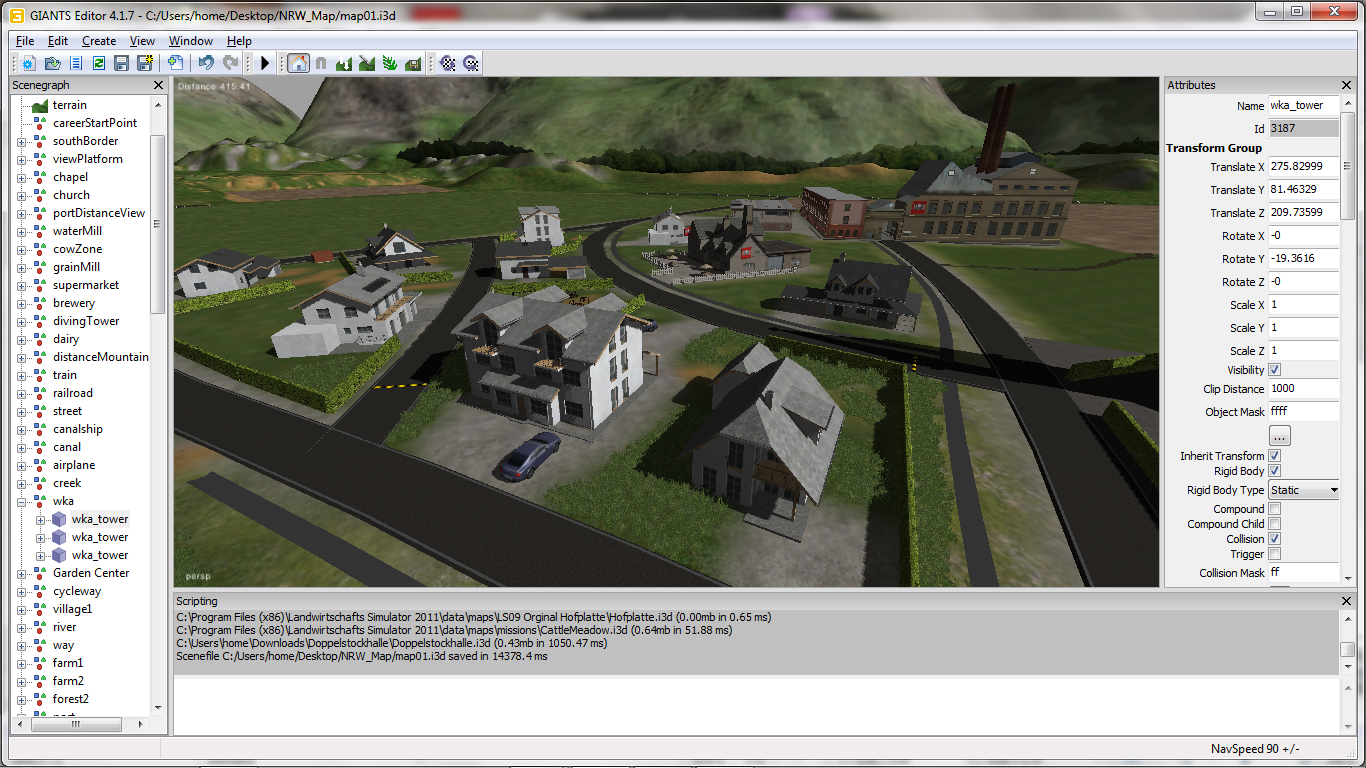Expand the supermarket tree node

(21, 286)
